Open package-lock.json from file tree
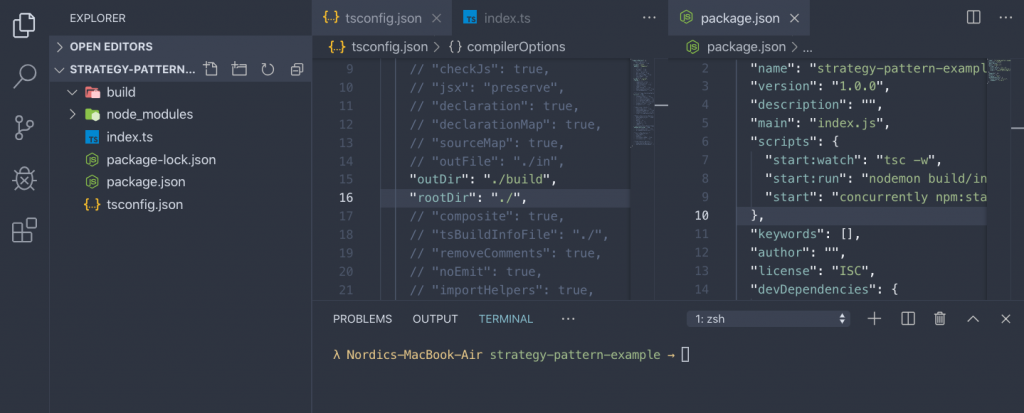The width and height of the screenshot is (1024, 413). tap(161, 159)
